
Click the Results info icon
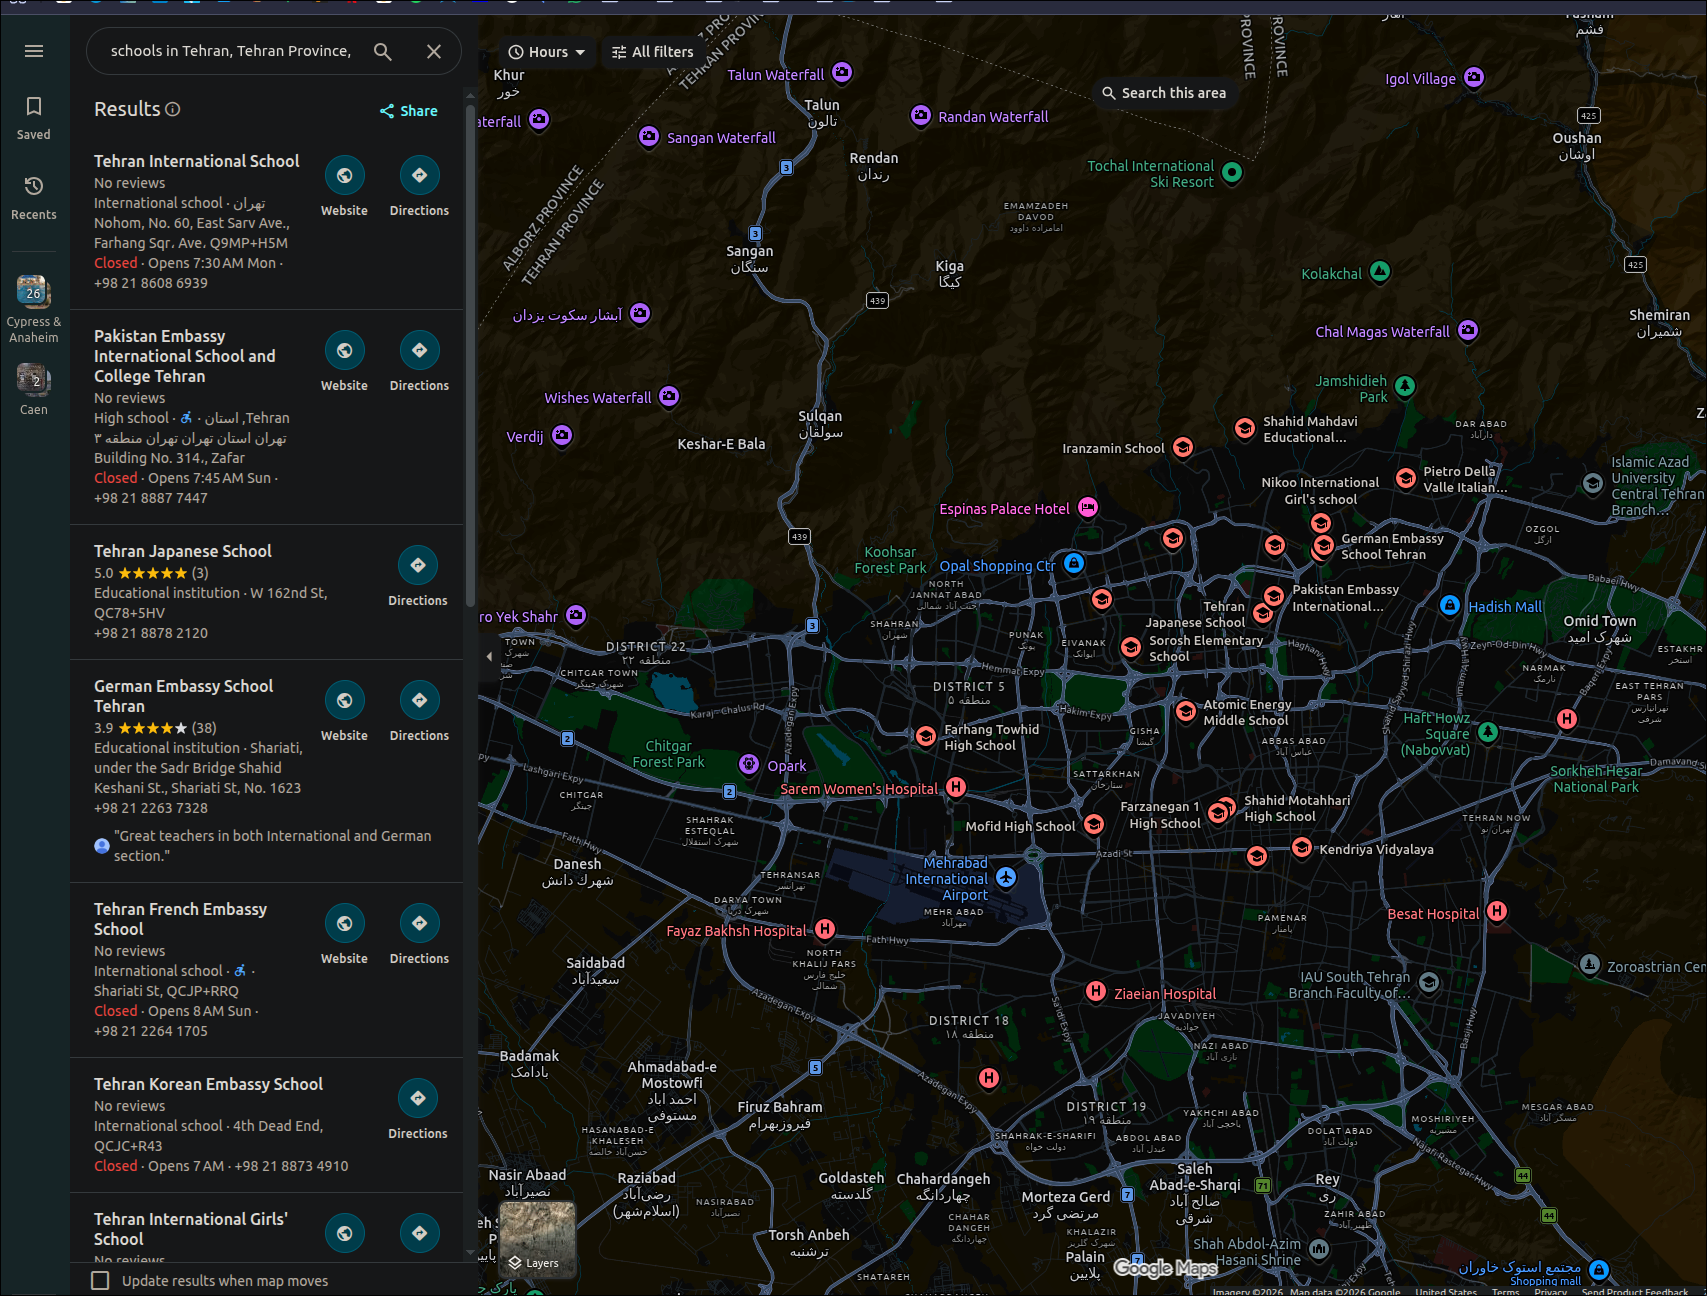pyautogui.click(x=173, y=109)
